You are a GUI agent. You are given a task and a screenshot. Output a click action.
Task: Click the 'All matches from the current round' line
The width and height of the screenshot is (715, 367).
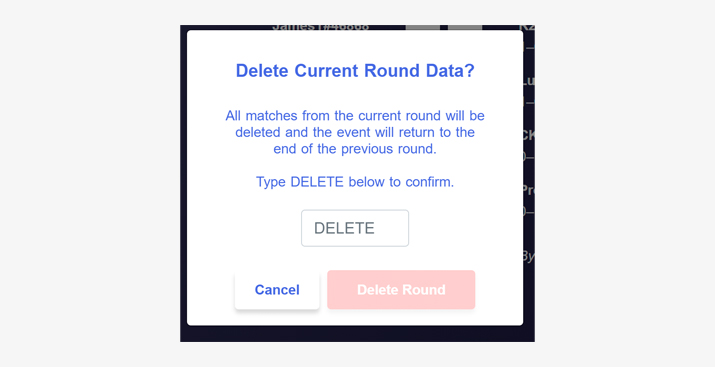(355, 115)
